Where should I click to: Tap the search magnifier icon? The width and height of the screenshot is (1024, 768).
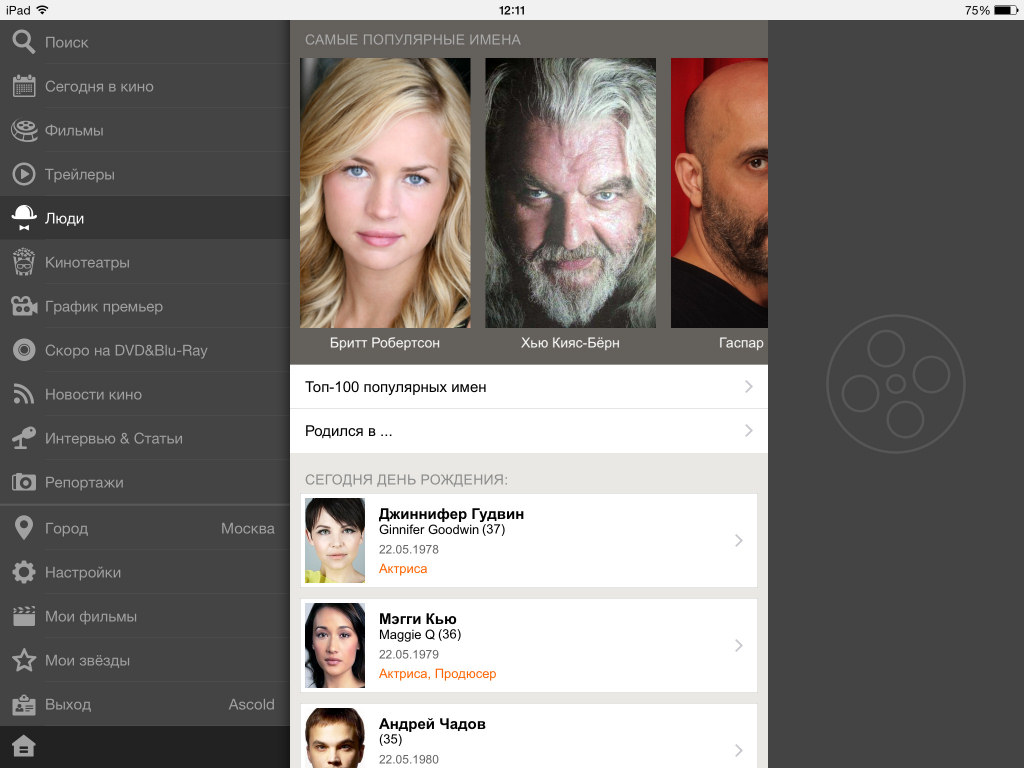23,42
